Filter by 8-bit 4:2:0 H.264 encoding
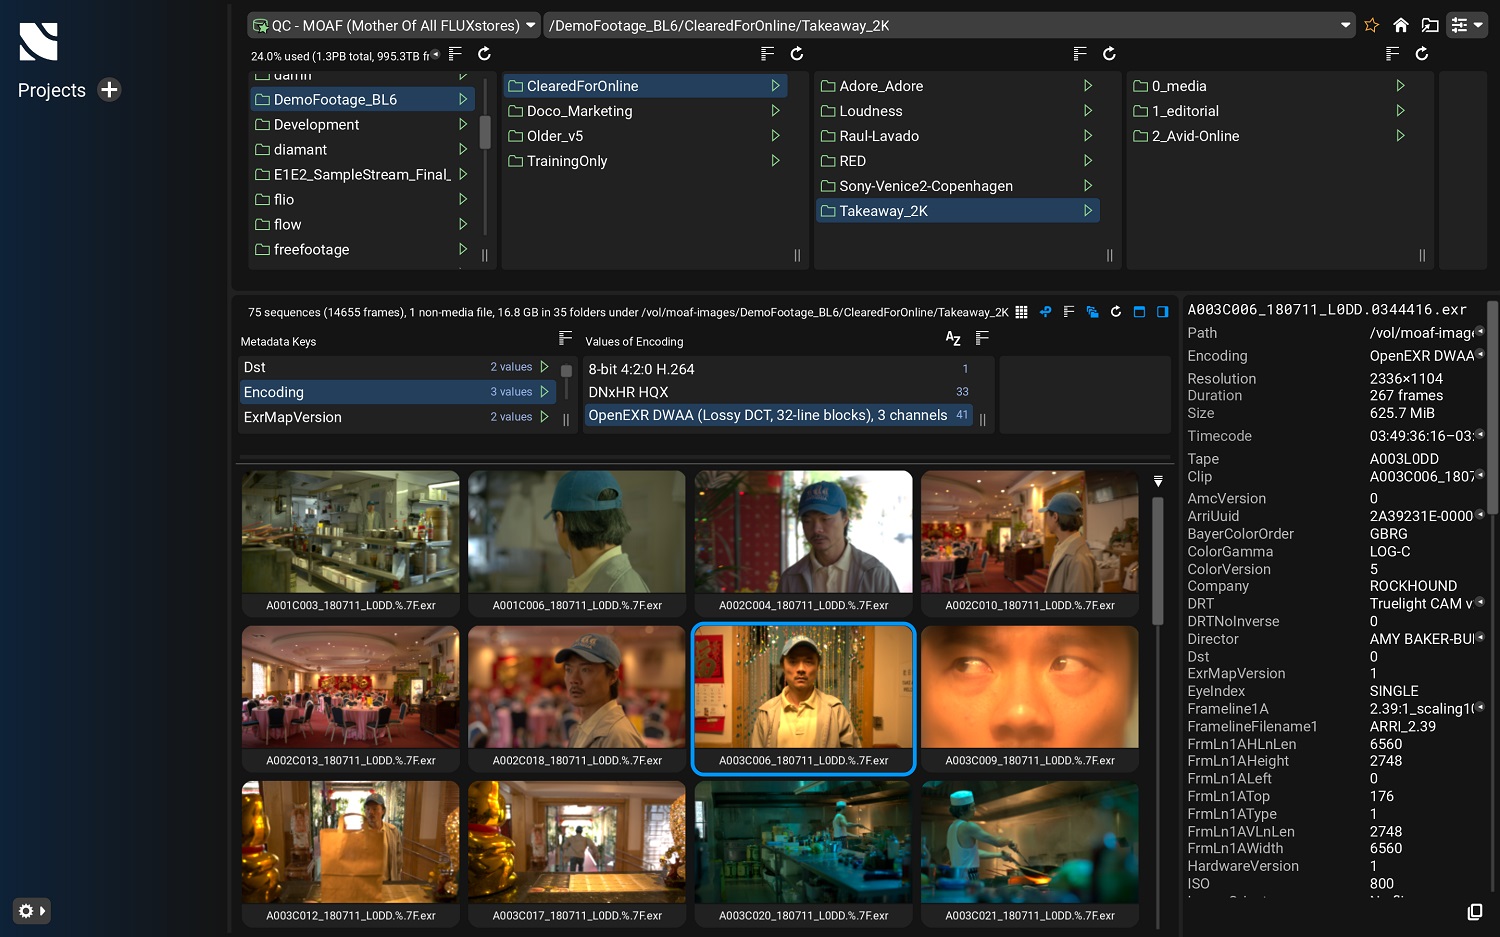The width and height of the screenshot is (1500, 937). [778, 369]
